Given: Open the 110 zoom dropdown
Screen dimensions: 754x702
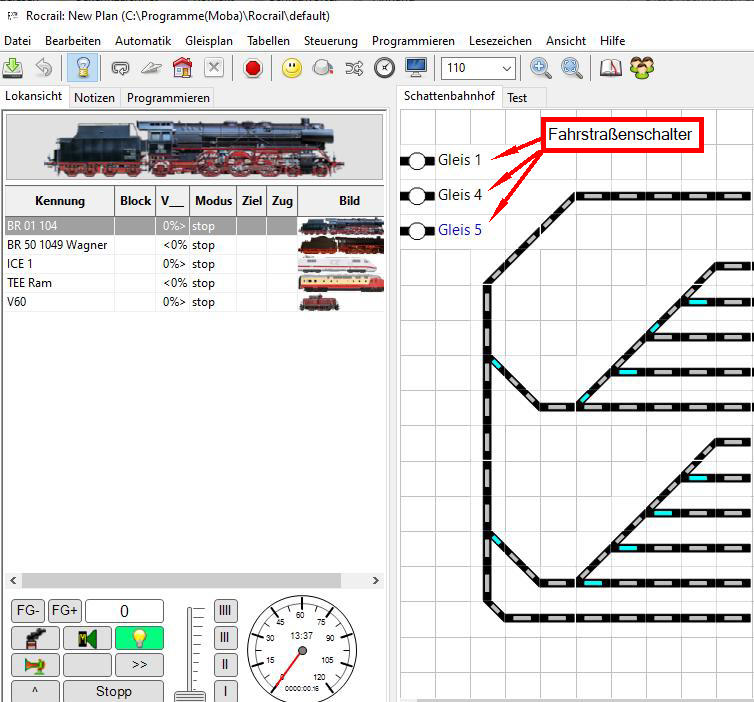Looking at the screenshot, I should (x=506, y=68).
